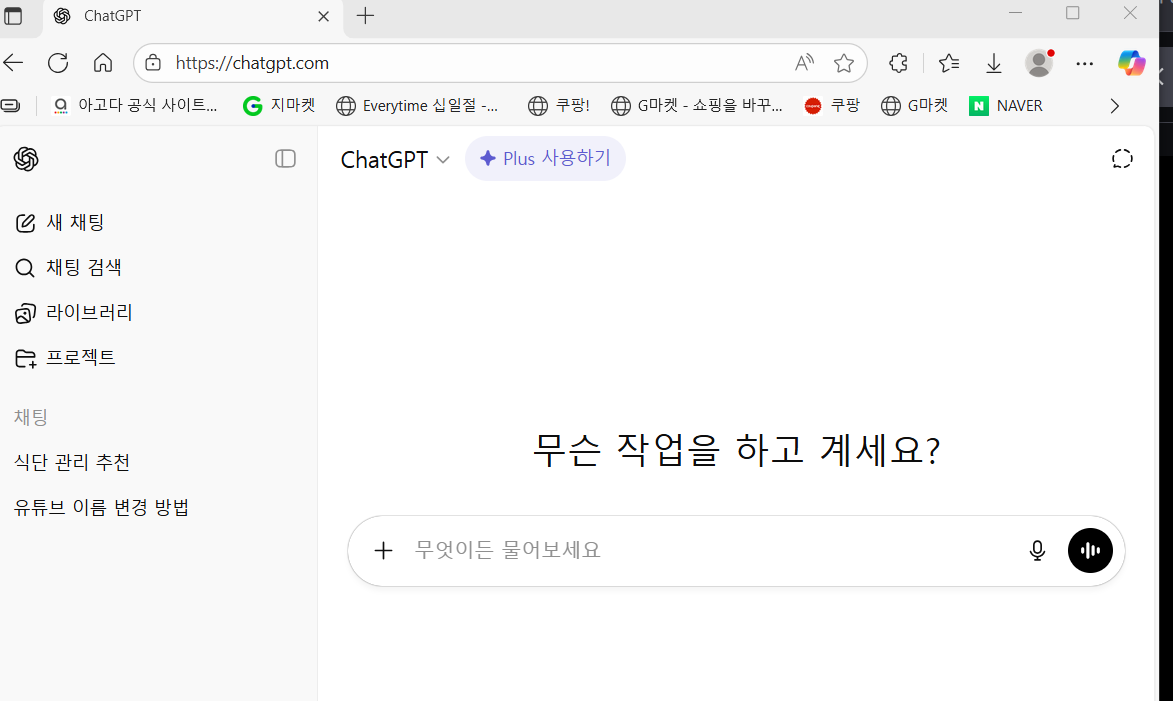Collapse the sidebar with the panel toggle icon
1173x701 pixels.
pyautogui.click(x=285, y=159)
